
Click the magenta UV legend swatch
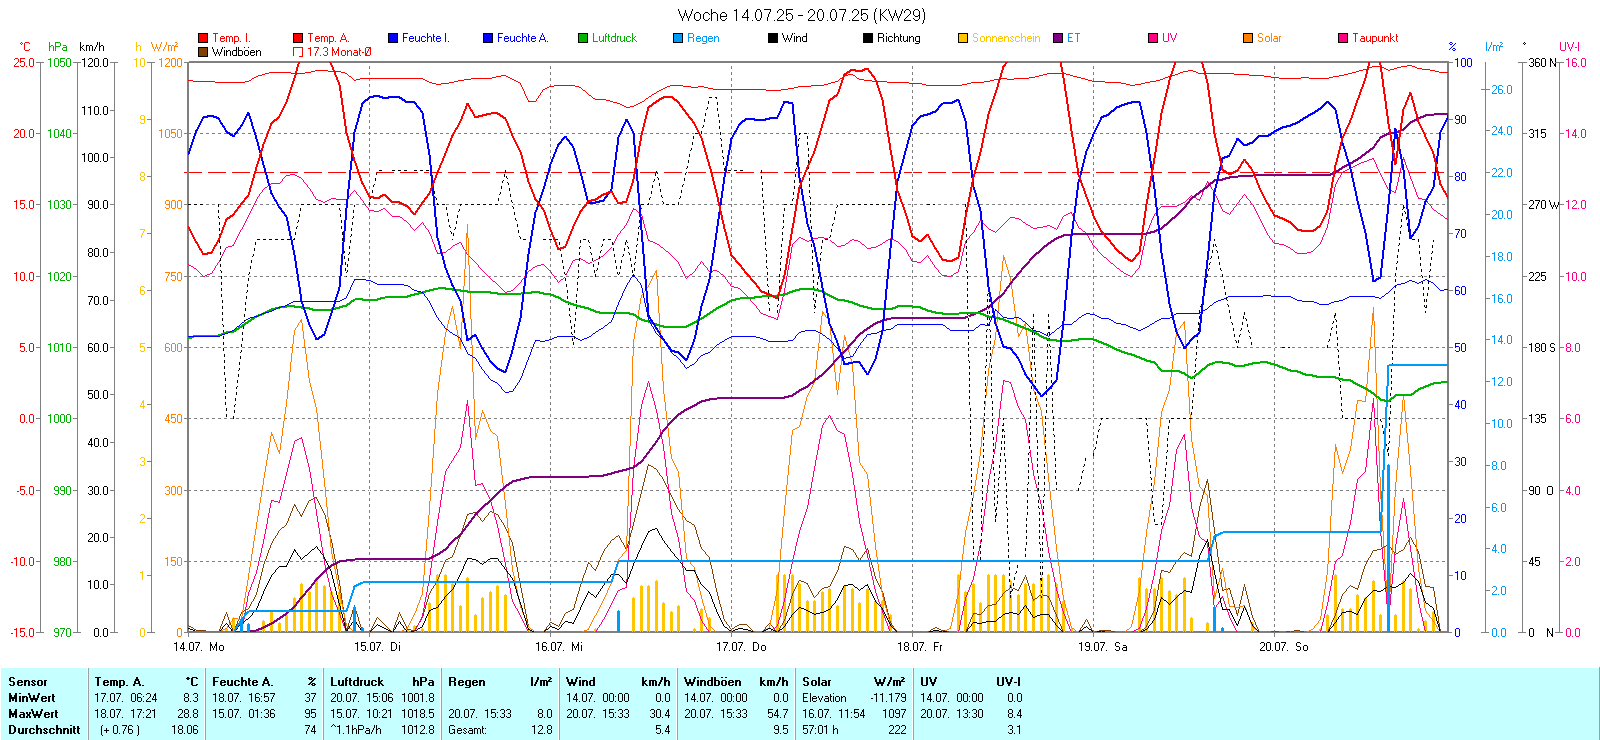coord(1153,38)
